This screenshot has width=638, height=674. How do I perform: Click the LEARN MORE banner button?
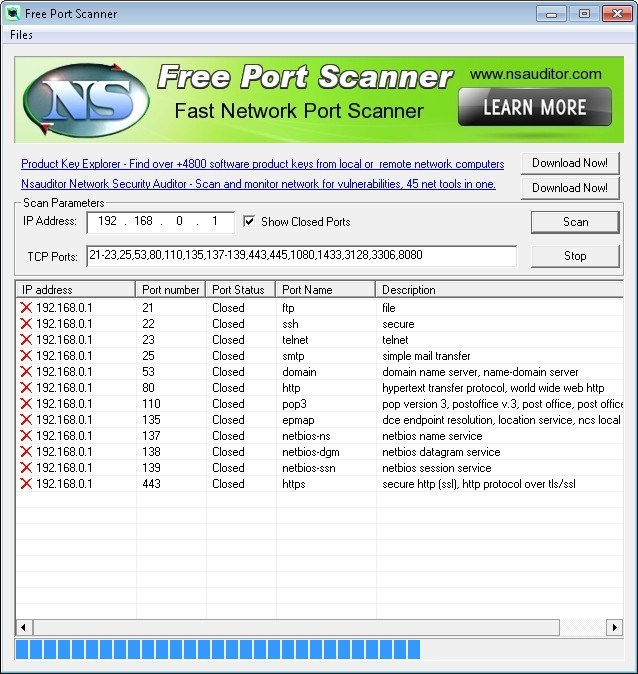click(535, 107)
